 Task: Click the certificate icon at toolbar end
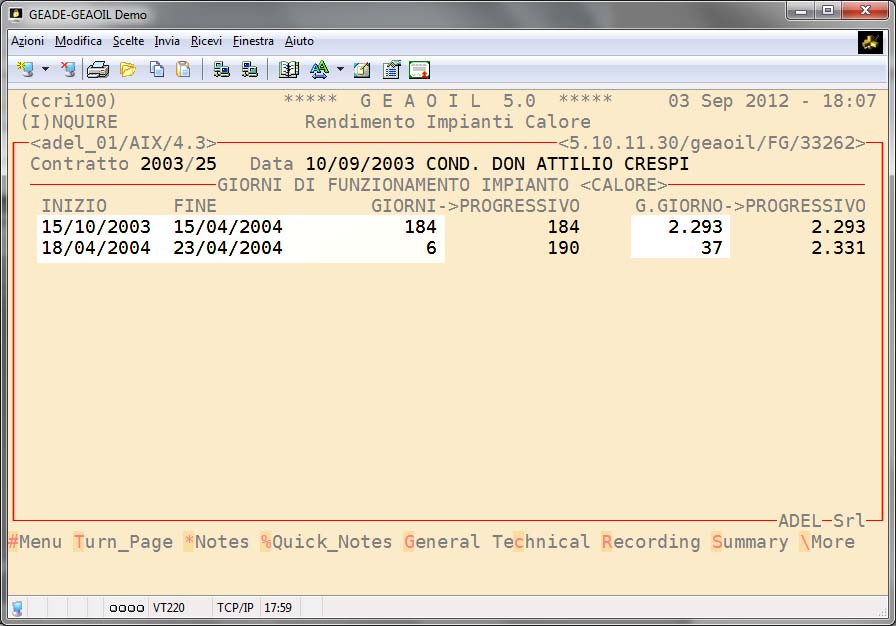419,70
